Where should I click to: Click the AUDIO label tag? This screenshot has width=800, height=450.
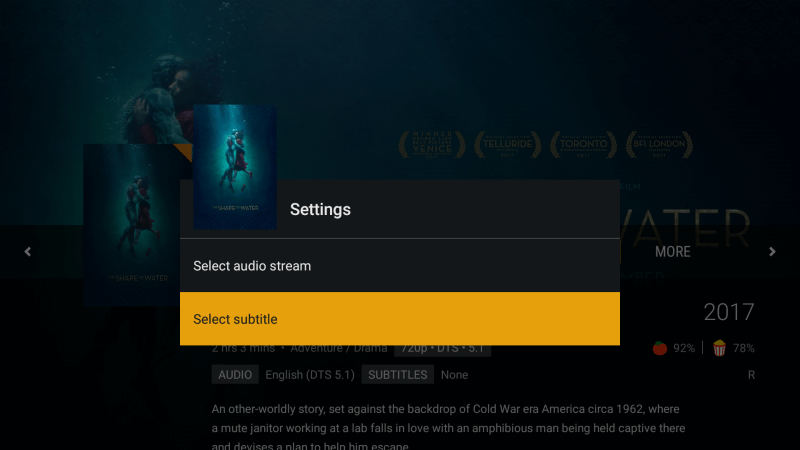[235, 374]
